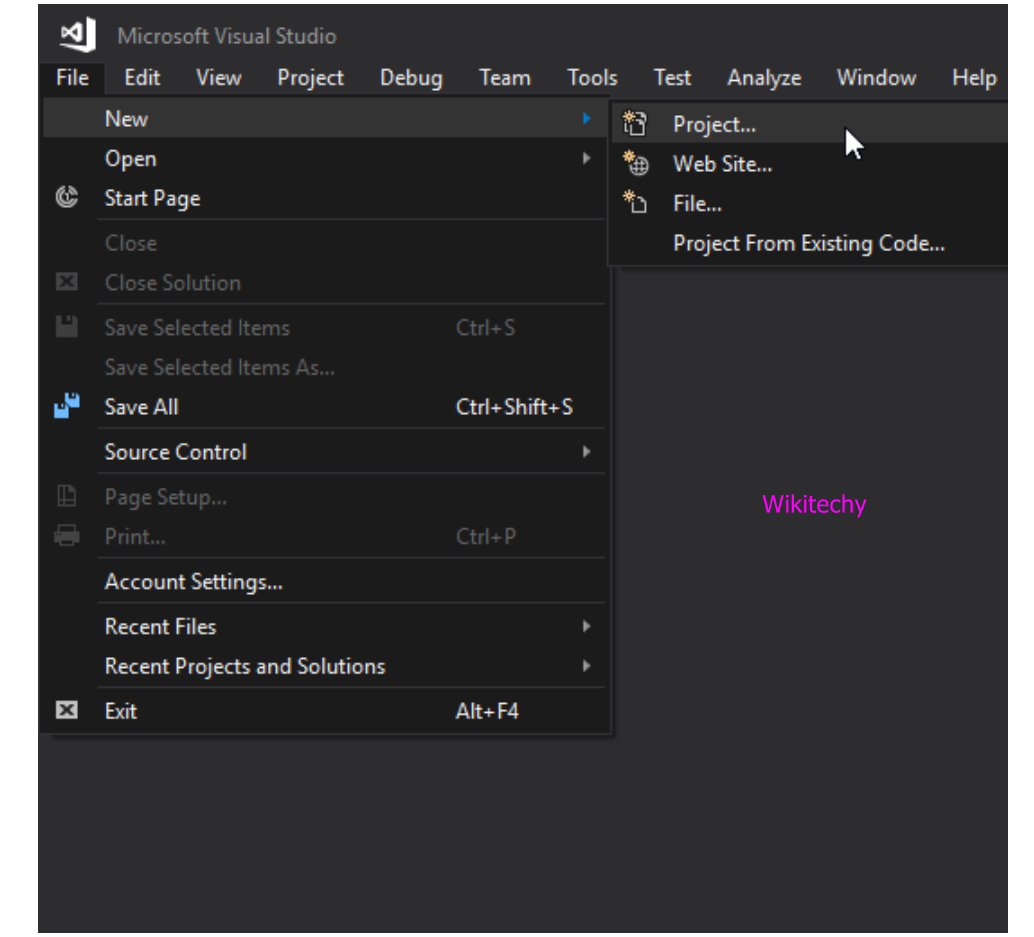This screenshot has height=937, width=1034.
Task: Click the Print printer icon
Action: pos(67,537)
